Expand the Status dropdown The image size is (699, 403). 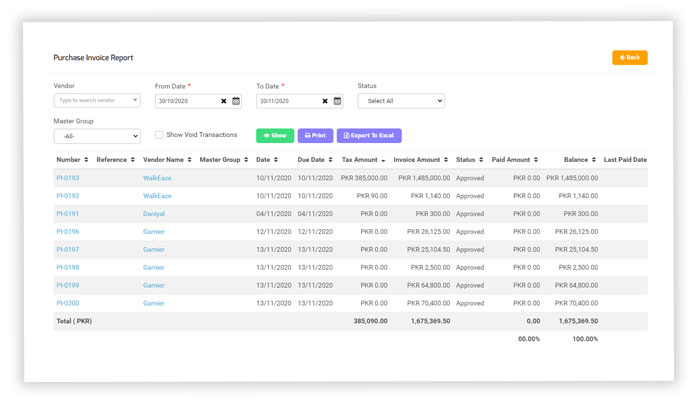(x=400, y=101)
